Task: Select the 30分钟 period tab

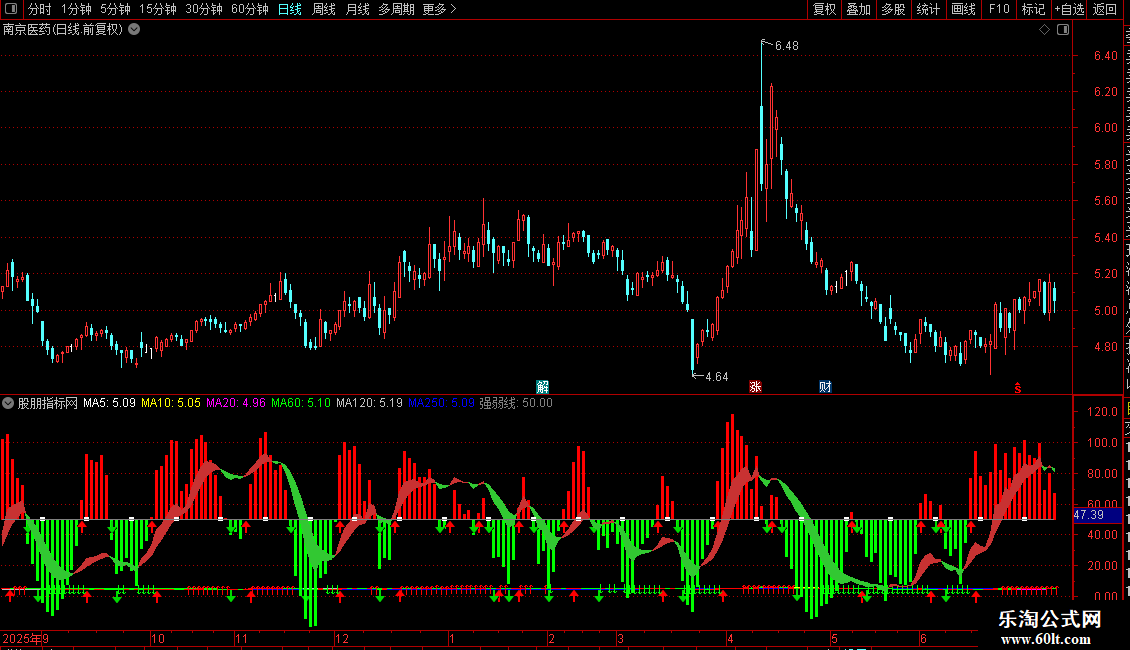Action: coord(204,9)
